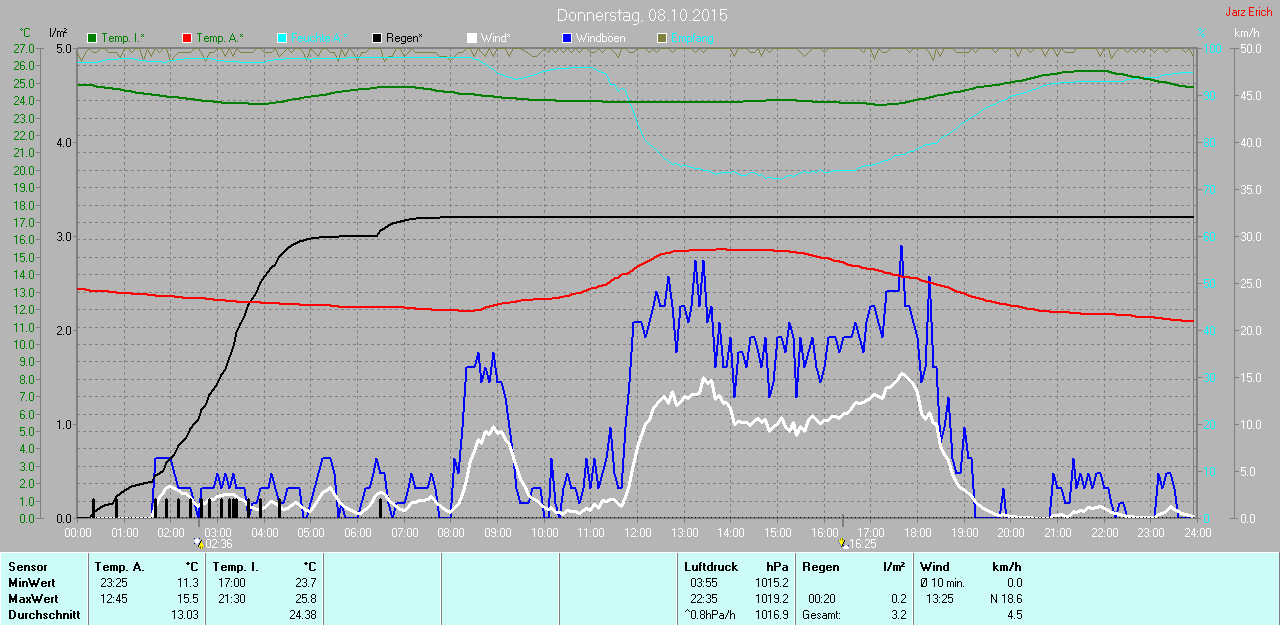Click the green Temp. I. legend swatch

pyautogui.click(x=92, y=38)
